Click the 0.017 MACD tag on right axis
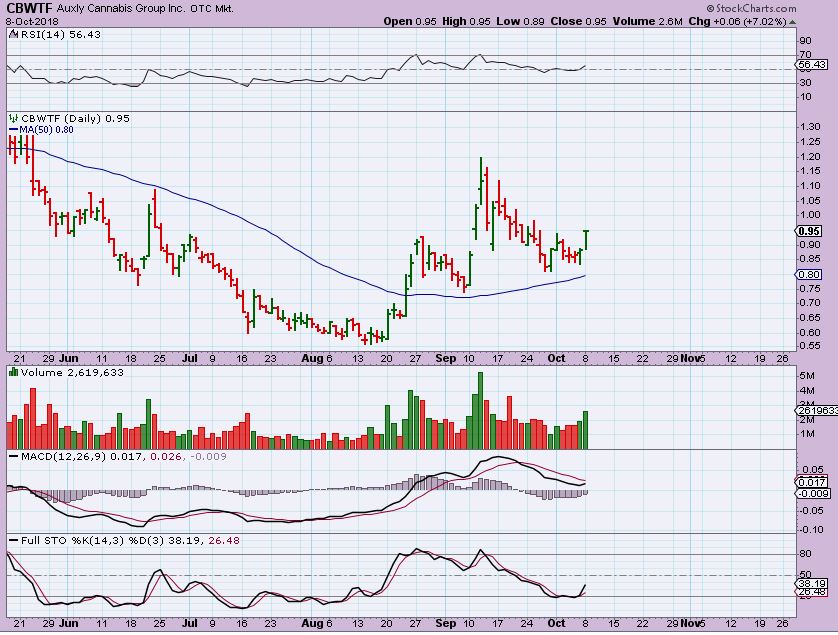This screenshot has width=838, height=635. [x=811, y=482]
